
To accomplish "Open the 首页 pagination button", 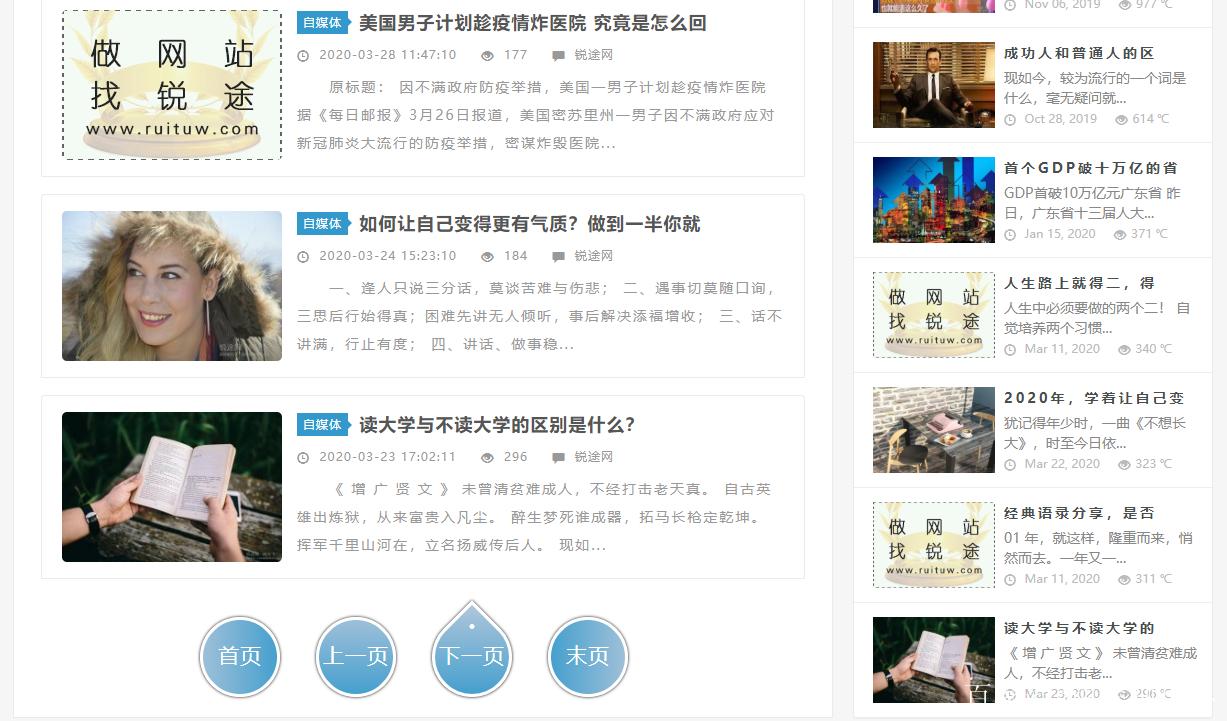I will click(x=240, y=657).
